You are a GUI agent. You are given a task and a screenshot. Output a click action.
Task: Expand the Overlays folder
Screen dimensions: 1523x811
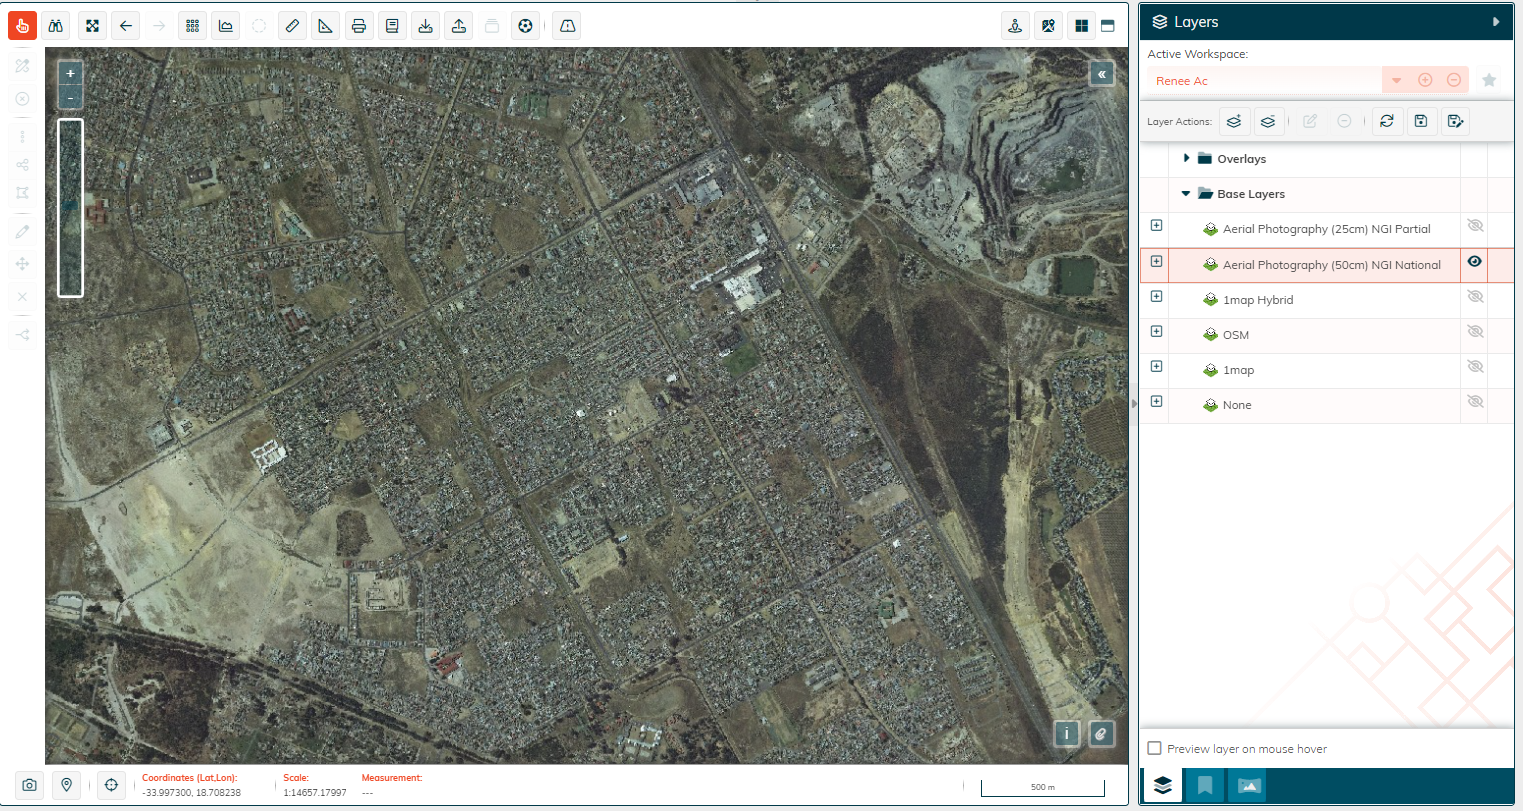(1186, 158)
